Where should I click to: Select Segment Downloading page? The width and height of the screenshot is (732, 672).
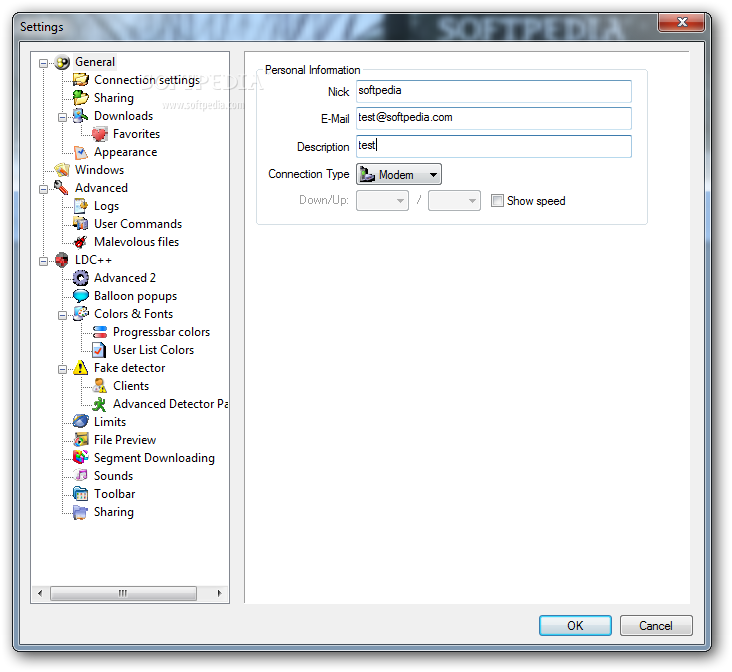click(154, 458)
